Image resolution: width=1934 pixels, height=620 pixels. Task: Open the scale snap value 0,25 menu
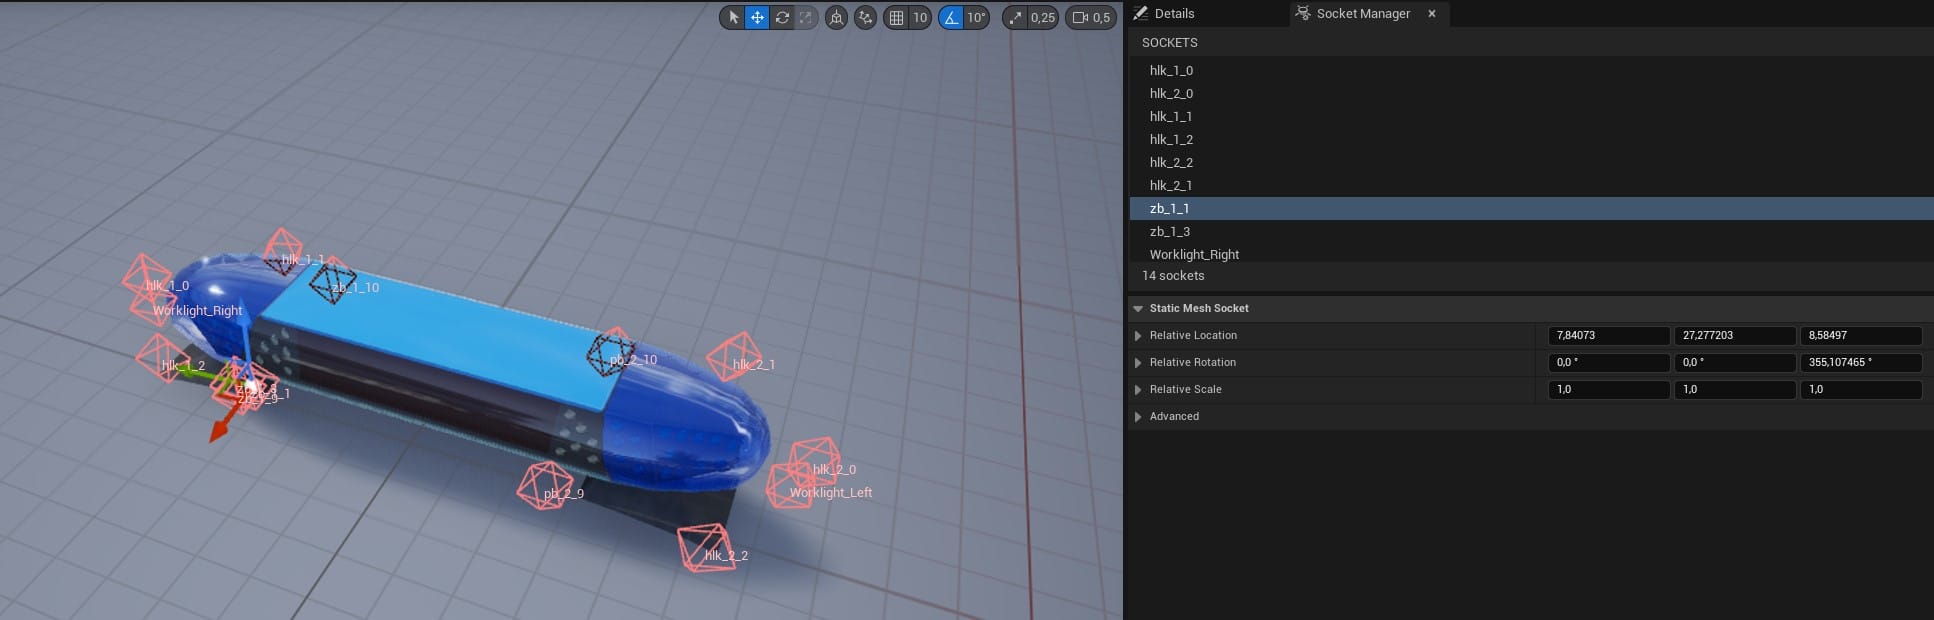click(1043, 17)
